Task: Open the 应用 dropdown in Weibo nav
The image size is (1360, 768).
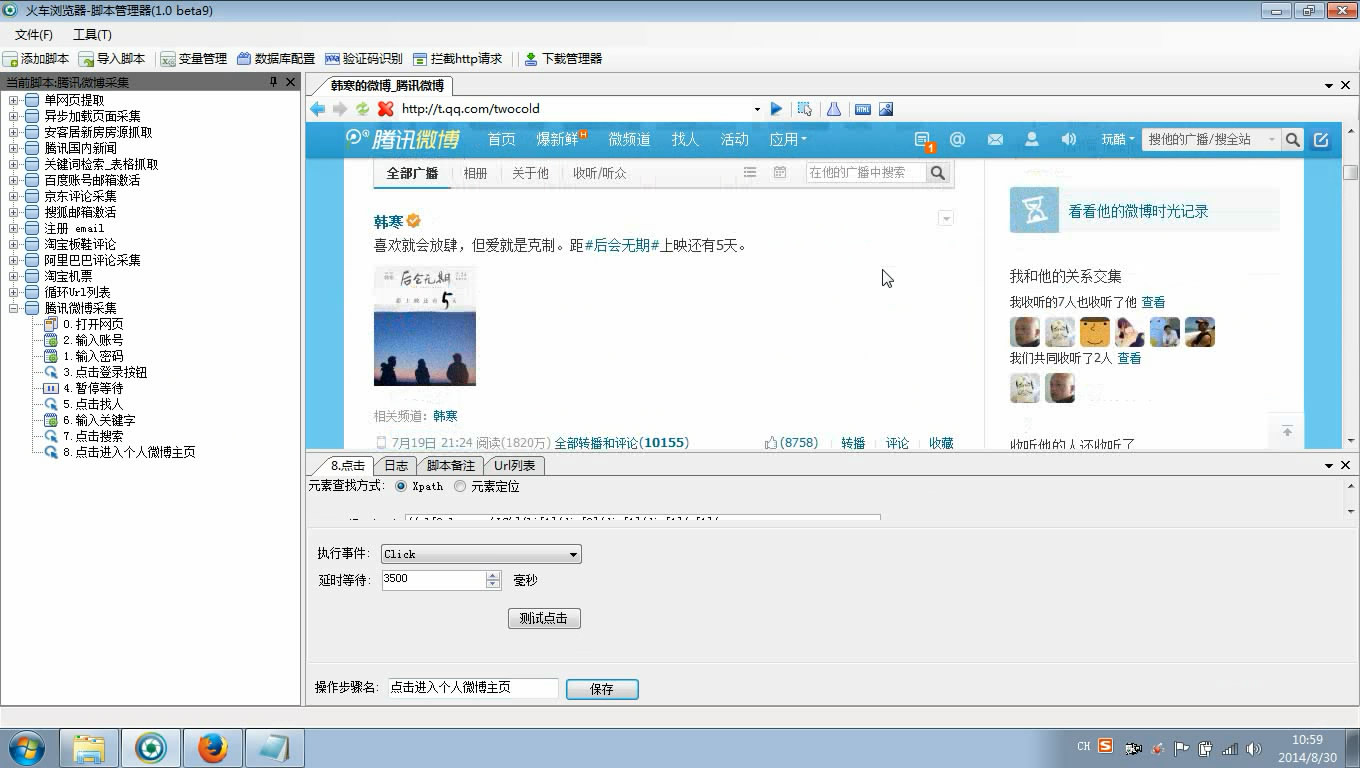Action: pyautogui.click(x=788, y=140)
